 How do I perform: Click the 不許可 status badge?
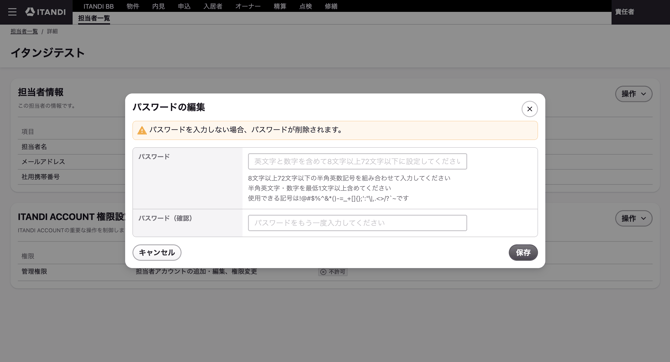tap(333, 272)
